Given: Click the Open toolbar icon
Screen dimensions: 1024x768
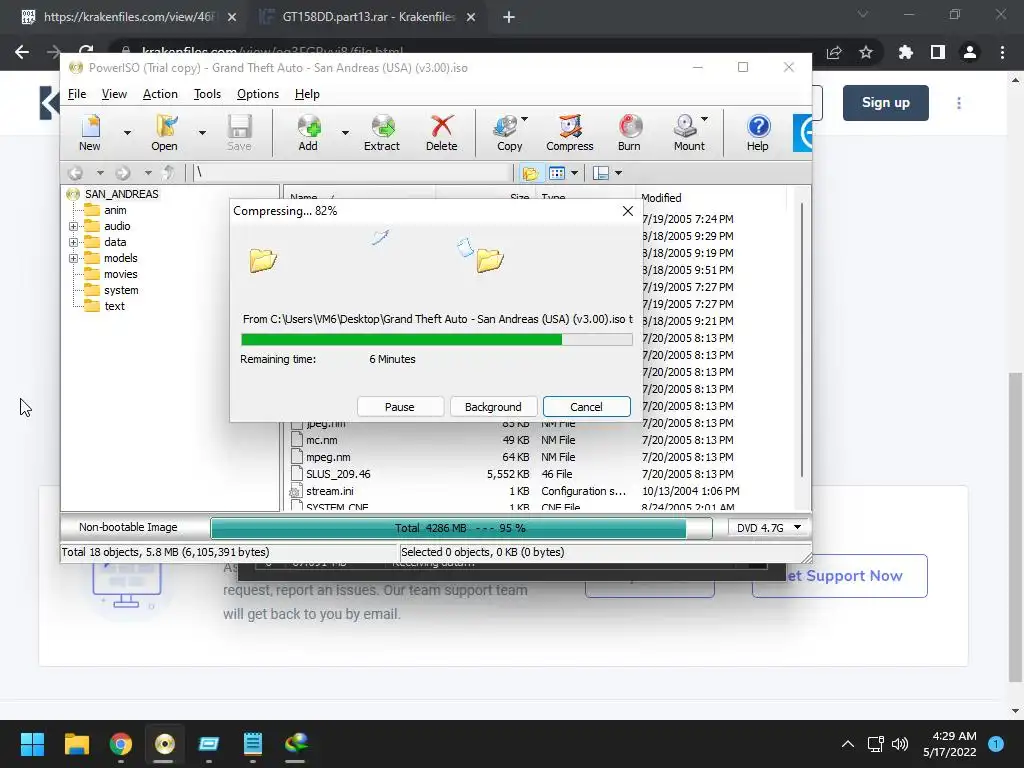Looking at the screenshot, I should (x=165, y=133).
